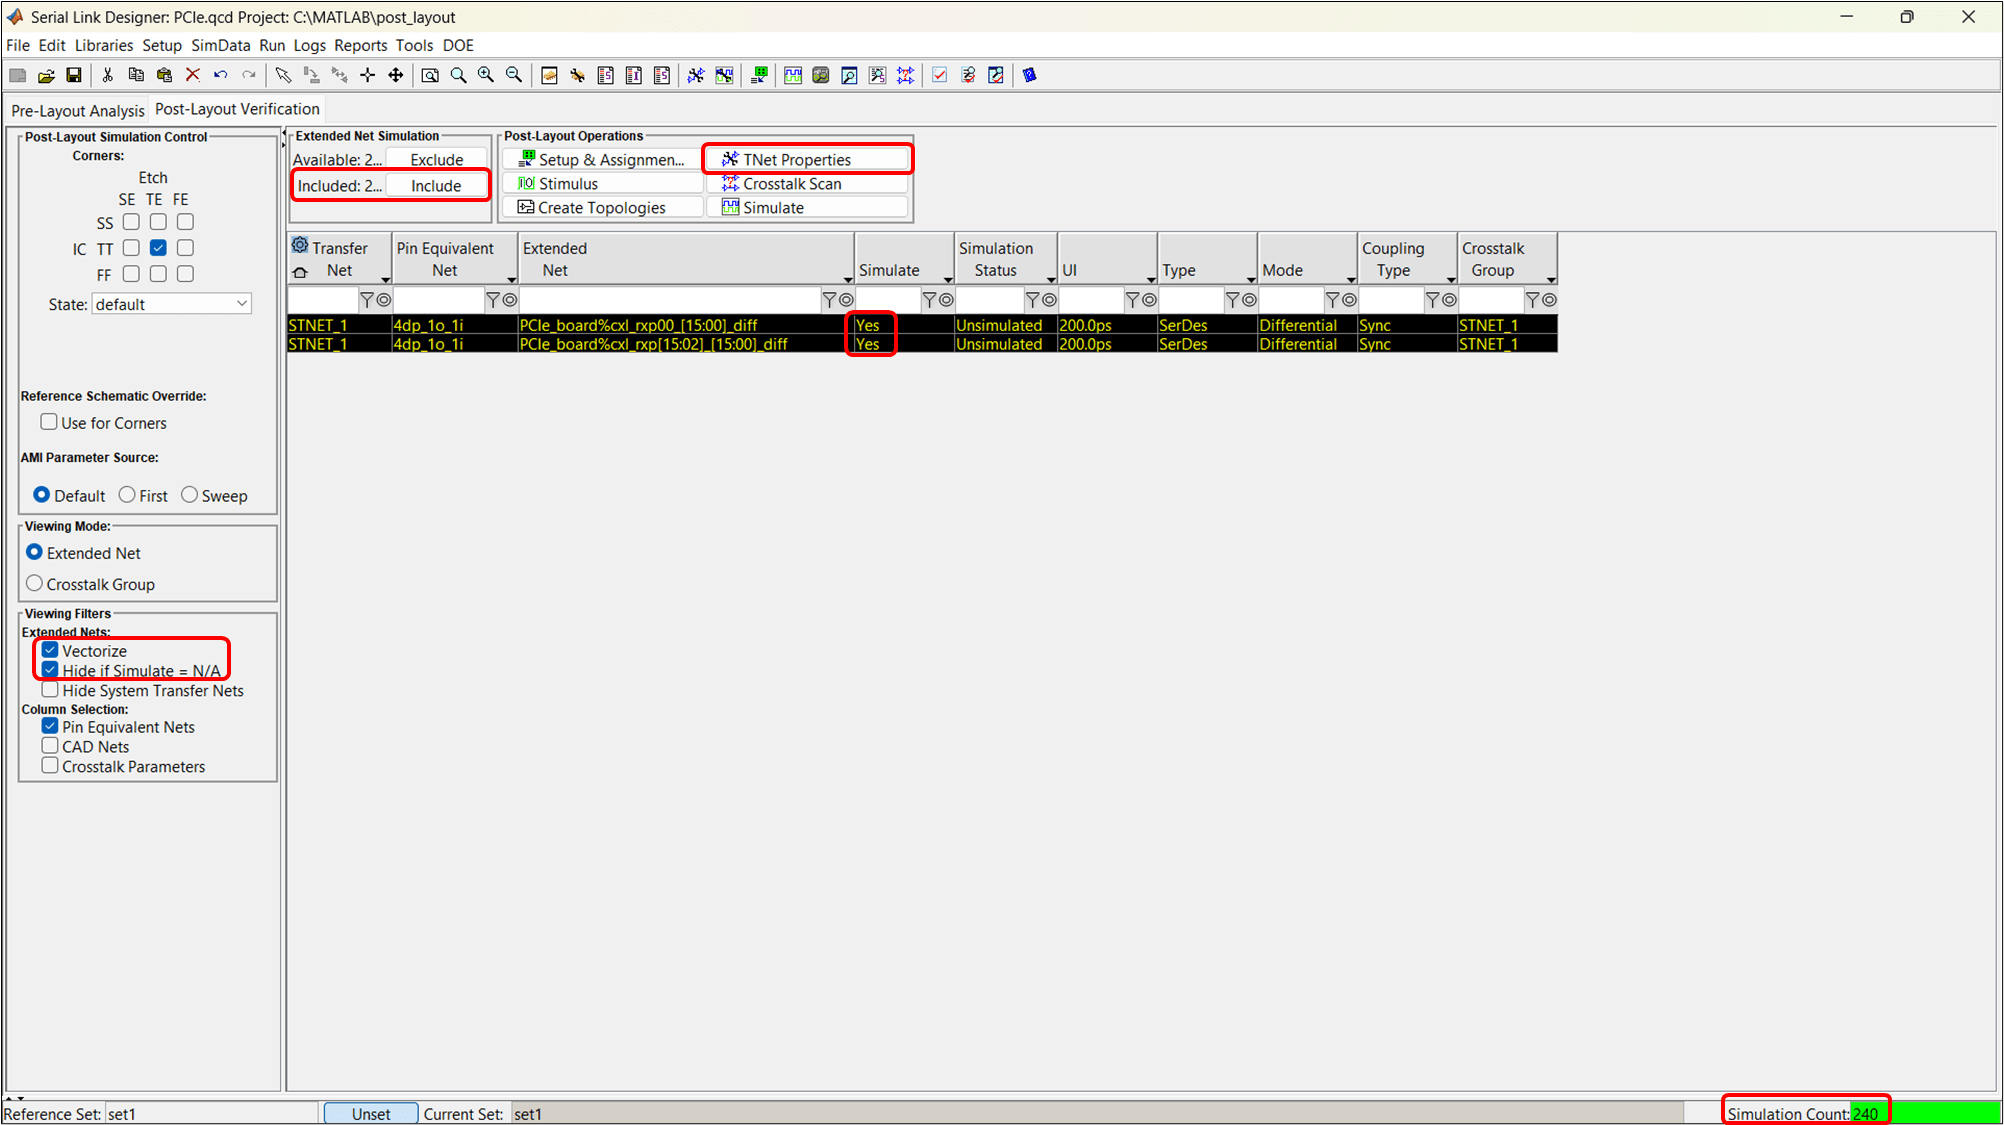Click the Crosstalk Scan button

coord(807,184)
